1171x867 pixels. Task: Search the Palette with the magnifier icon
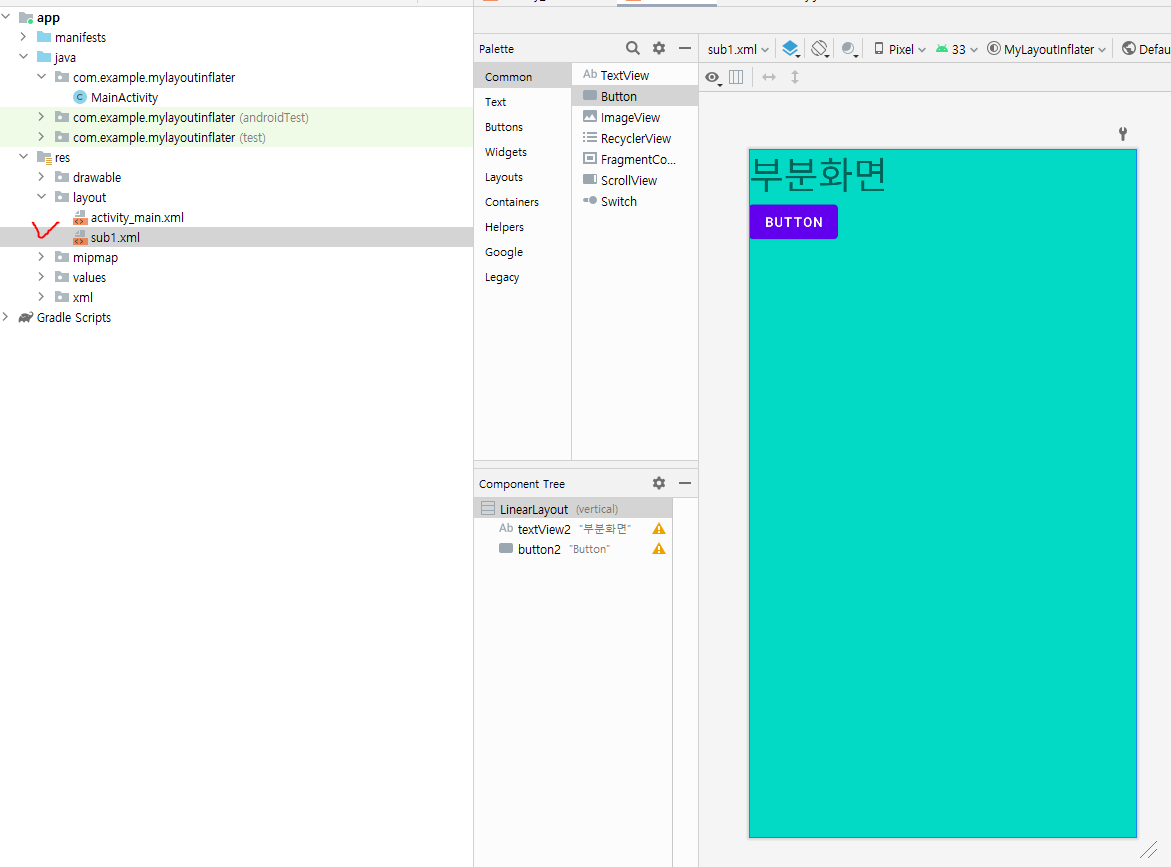pyautogui.click(x=633, y=49)
